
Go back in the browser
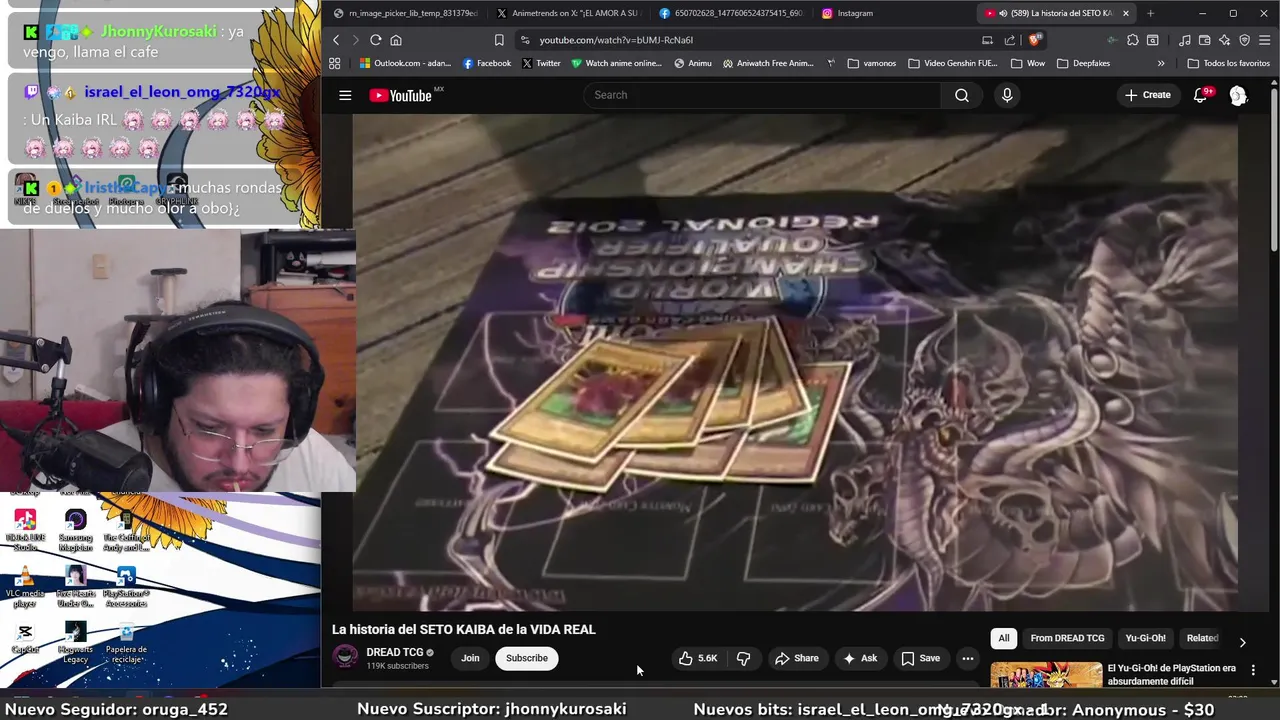pos(336,40)
